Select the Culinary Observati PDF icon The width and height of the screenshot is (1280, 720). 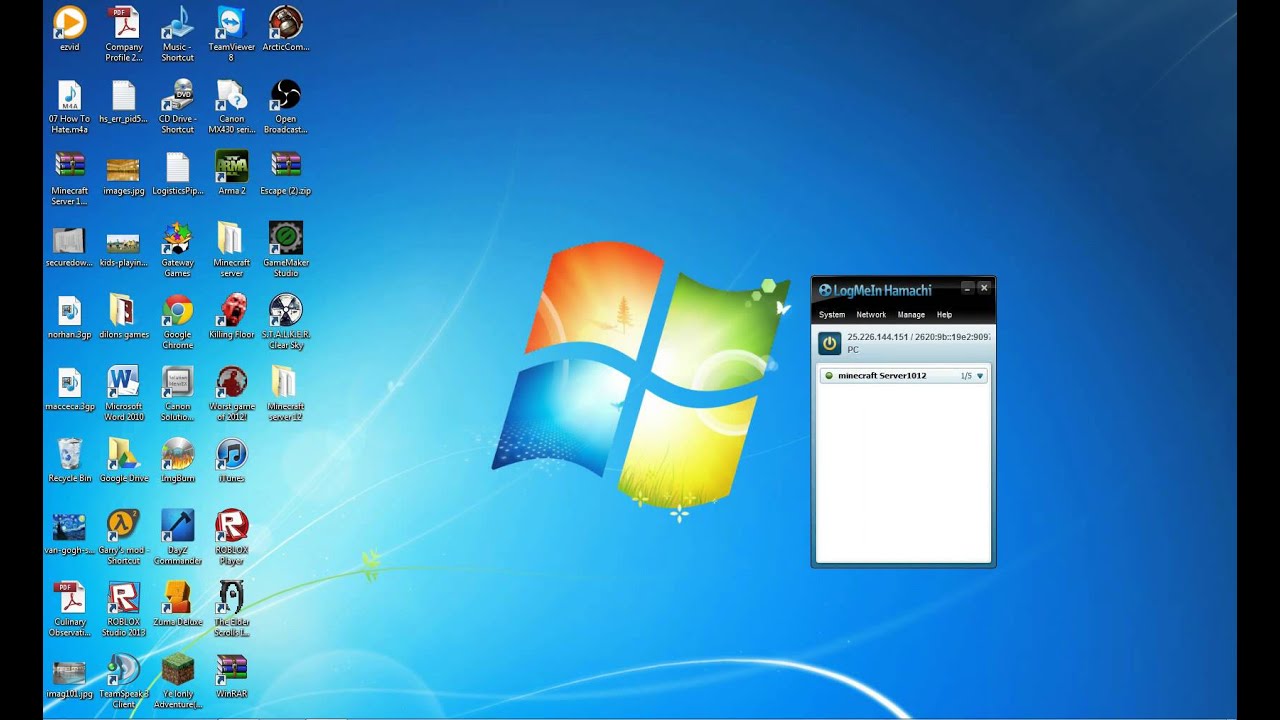coord(69,597)
